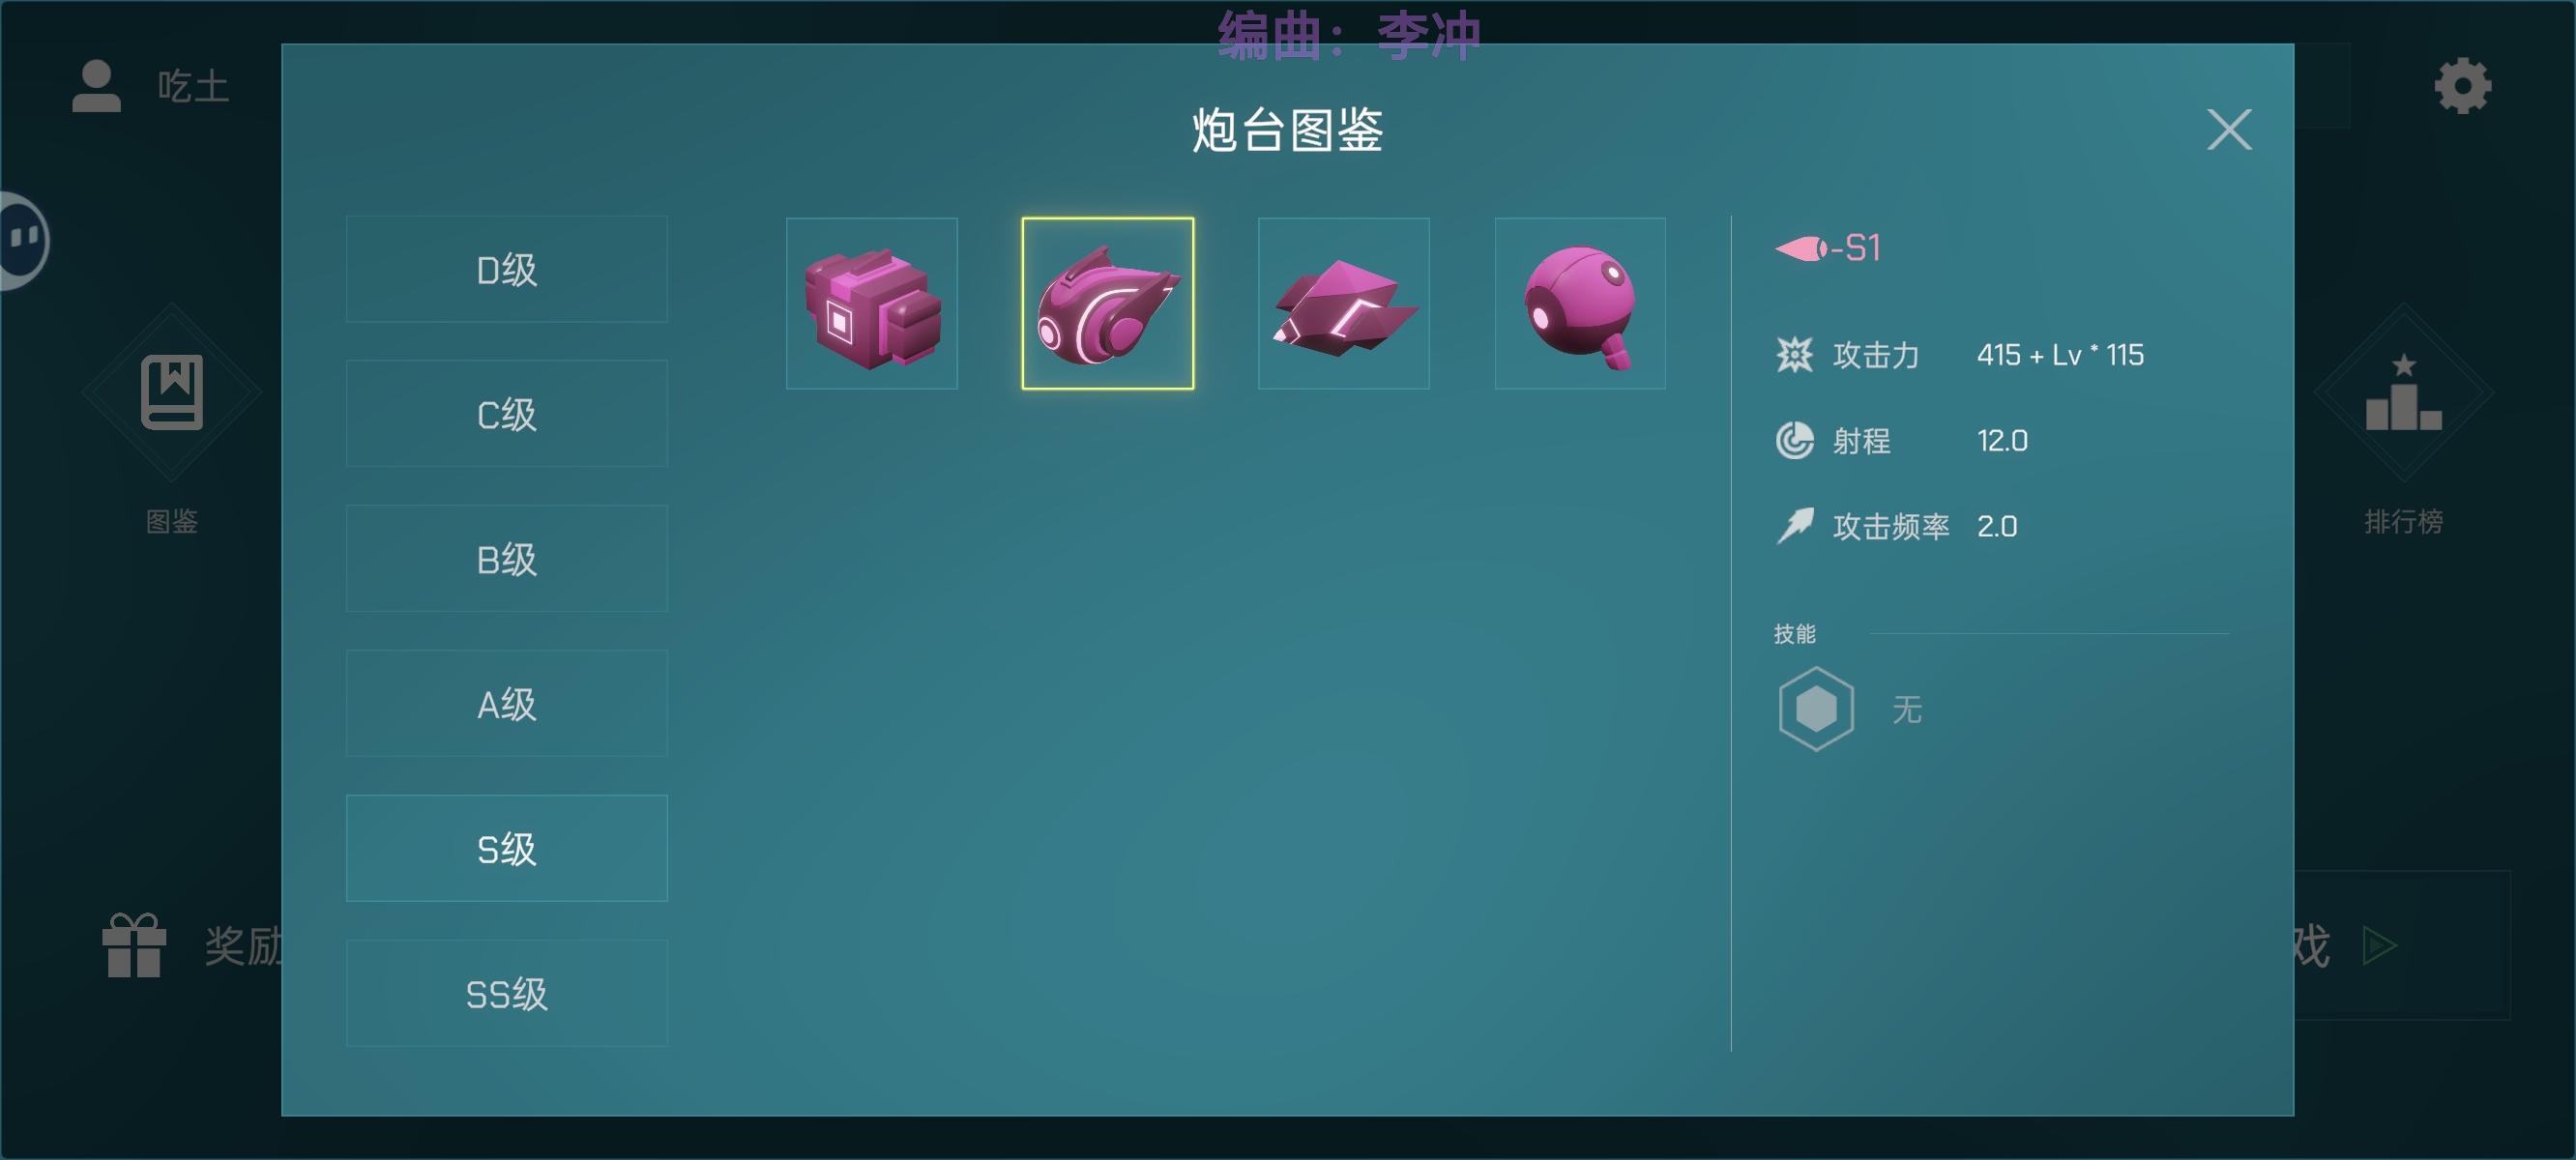The image size is (2576, 1160).
Task: Open the 排行榜 leaderboard icon
Action: point(2403,394)
